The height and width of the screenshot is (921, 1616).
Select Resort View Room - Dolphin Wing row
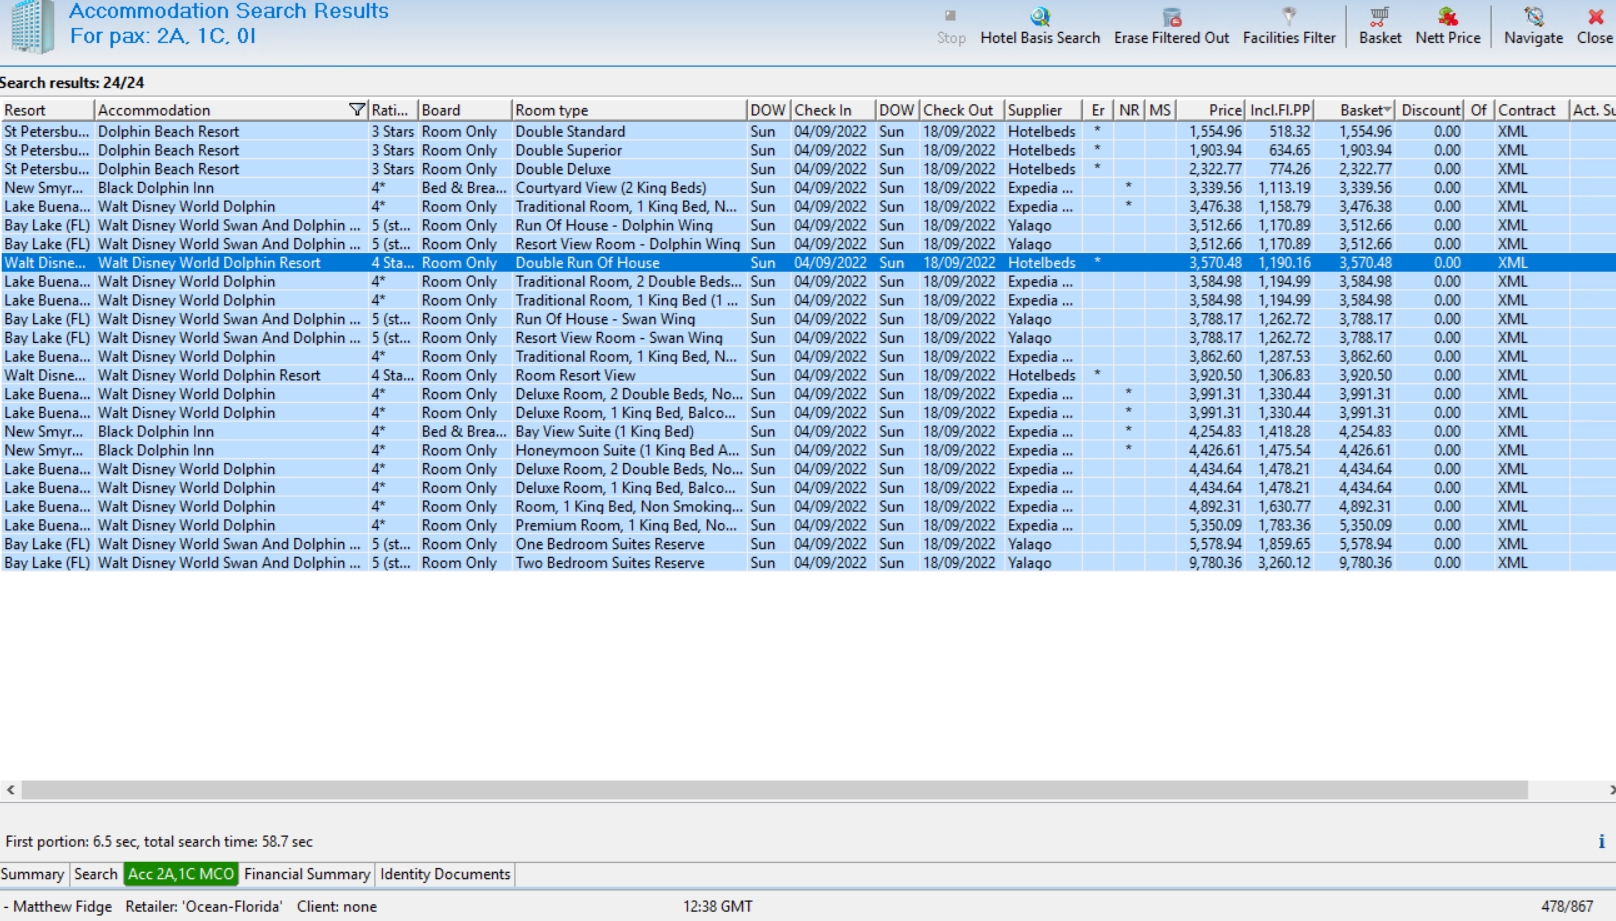pos(808,244)
